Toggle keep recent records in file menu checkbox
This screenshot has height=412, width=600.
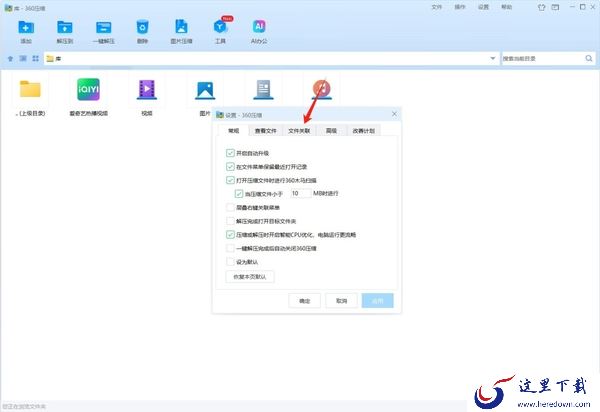click(x=230, y=166)
